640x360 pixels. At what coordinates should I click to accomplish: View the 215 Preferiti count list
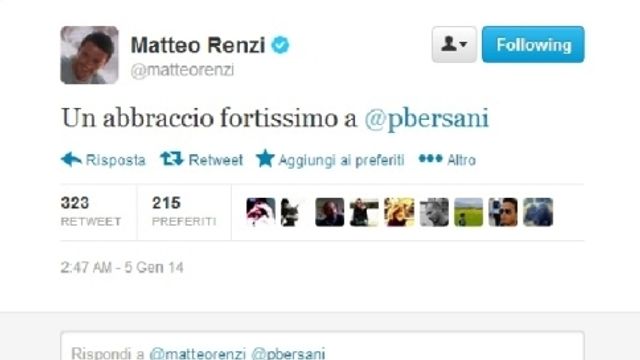pyautogui.click(x=184, y=211)
